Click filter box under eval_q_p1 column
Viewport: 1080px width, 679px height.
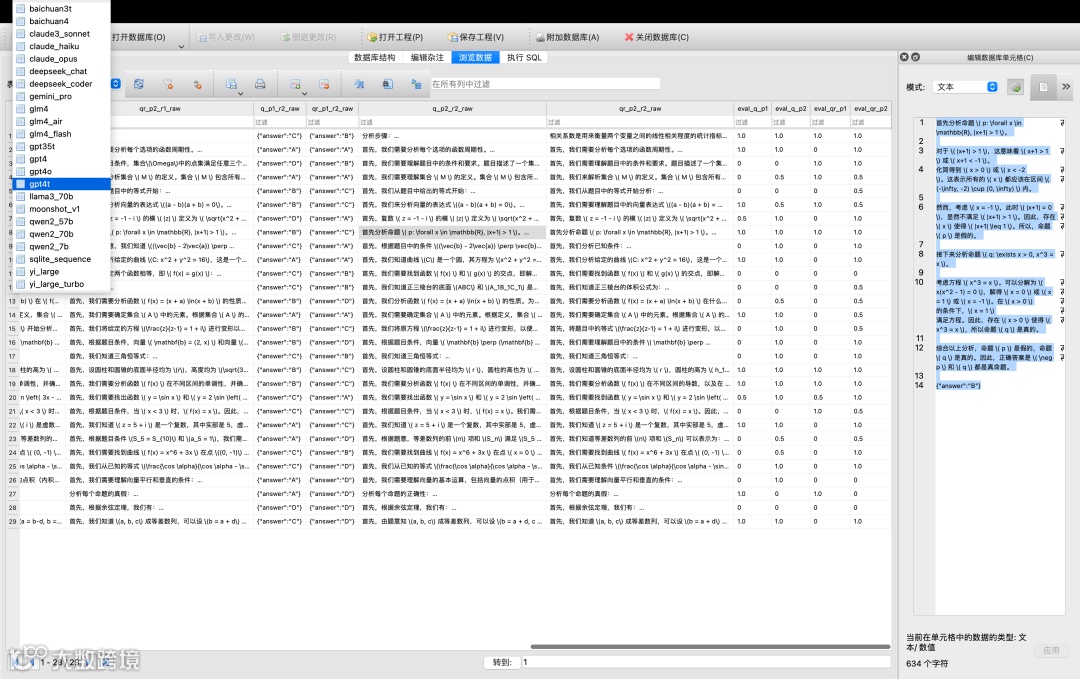click(751, 122)
